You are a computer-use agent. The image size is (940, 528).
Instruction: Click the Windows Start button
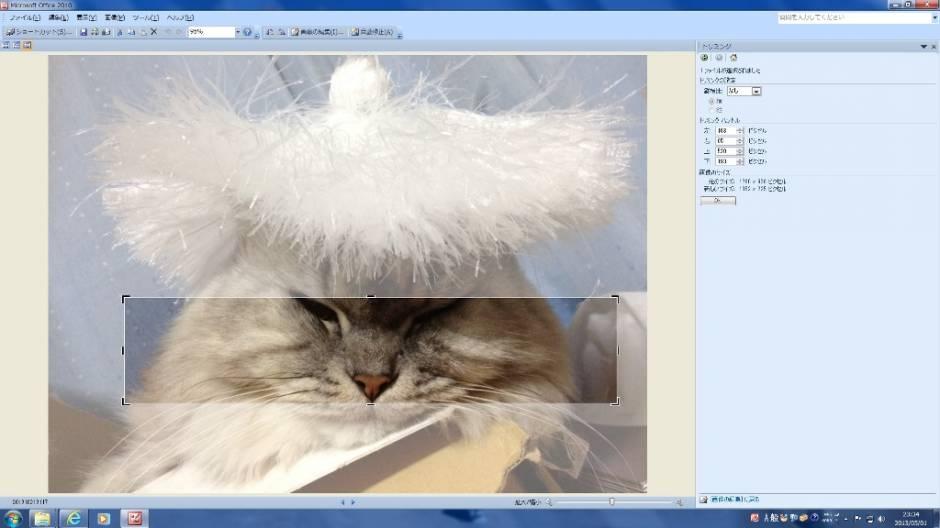[13, 518]
